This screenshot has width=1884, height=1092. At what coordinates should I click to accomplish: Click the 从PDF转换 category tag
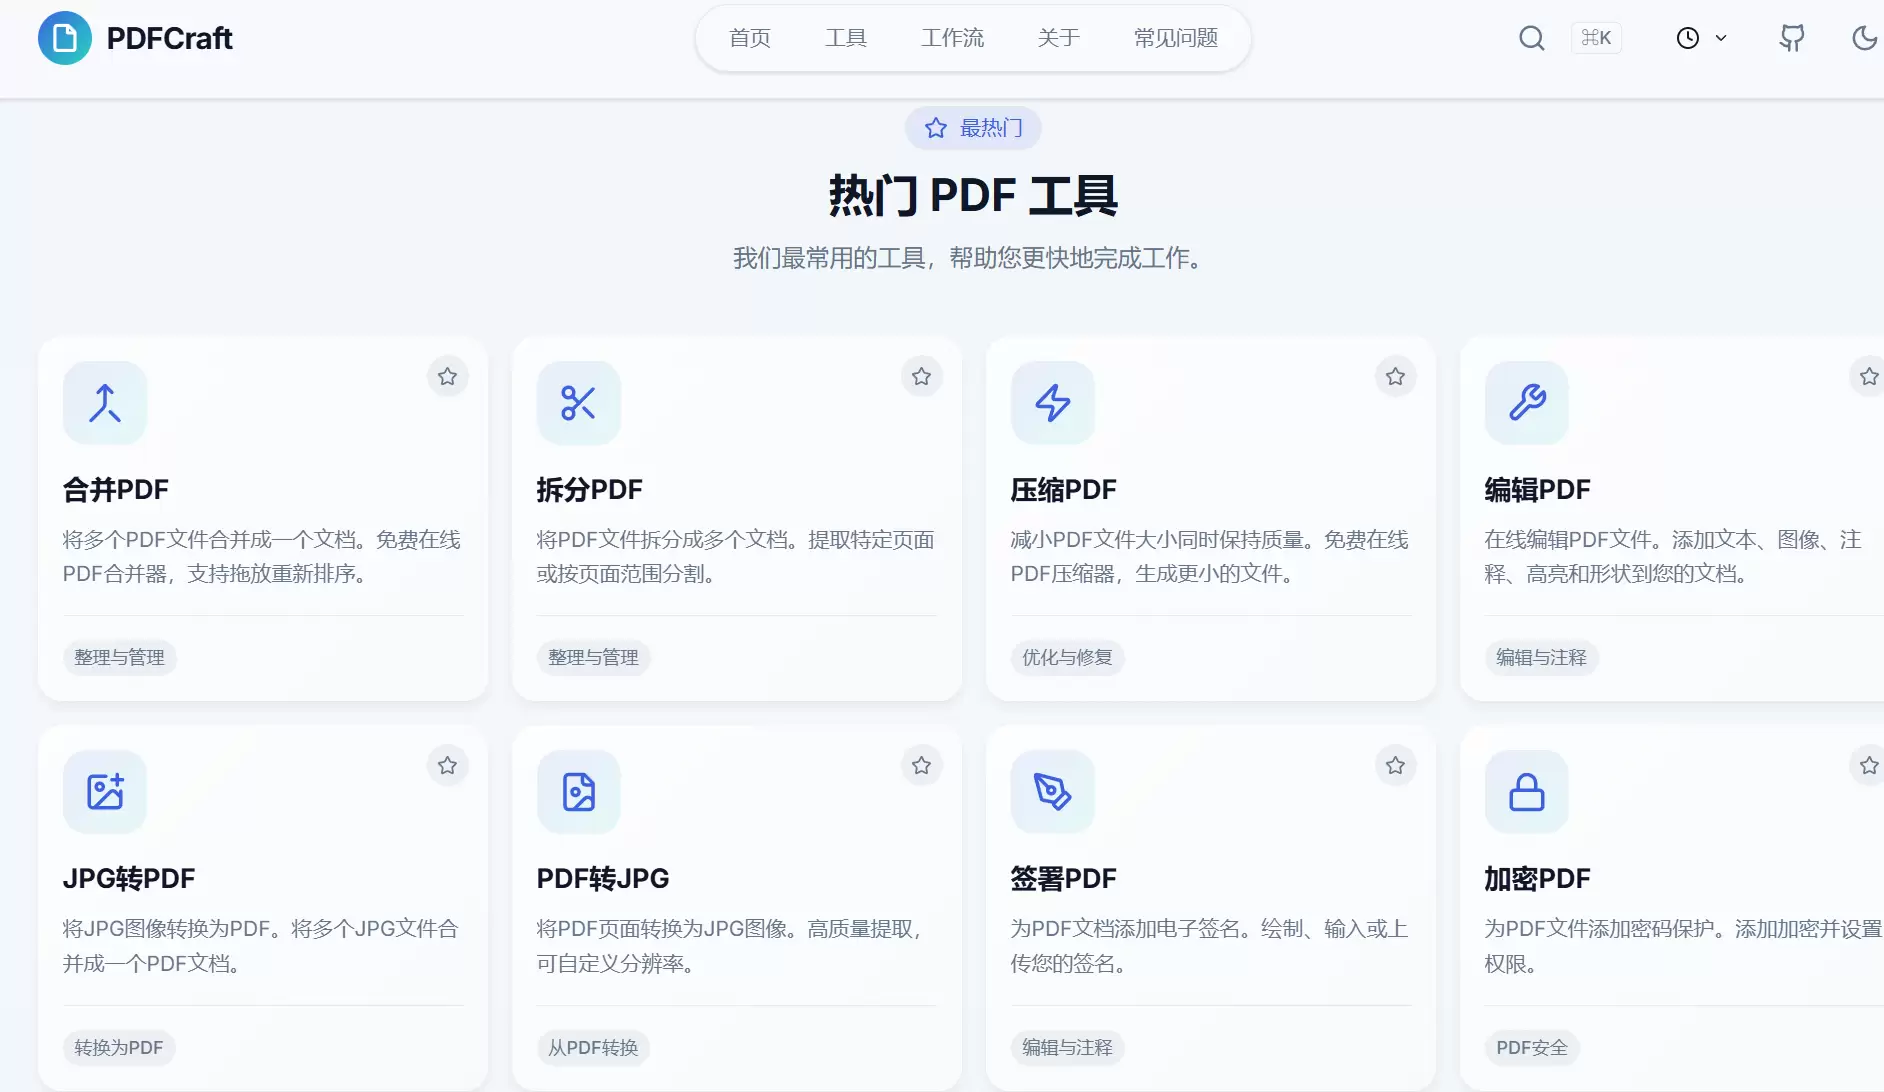click(x=593, y=1048)
